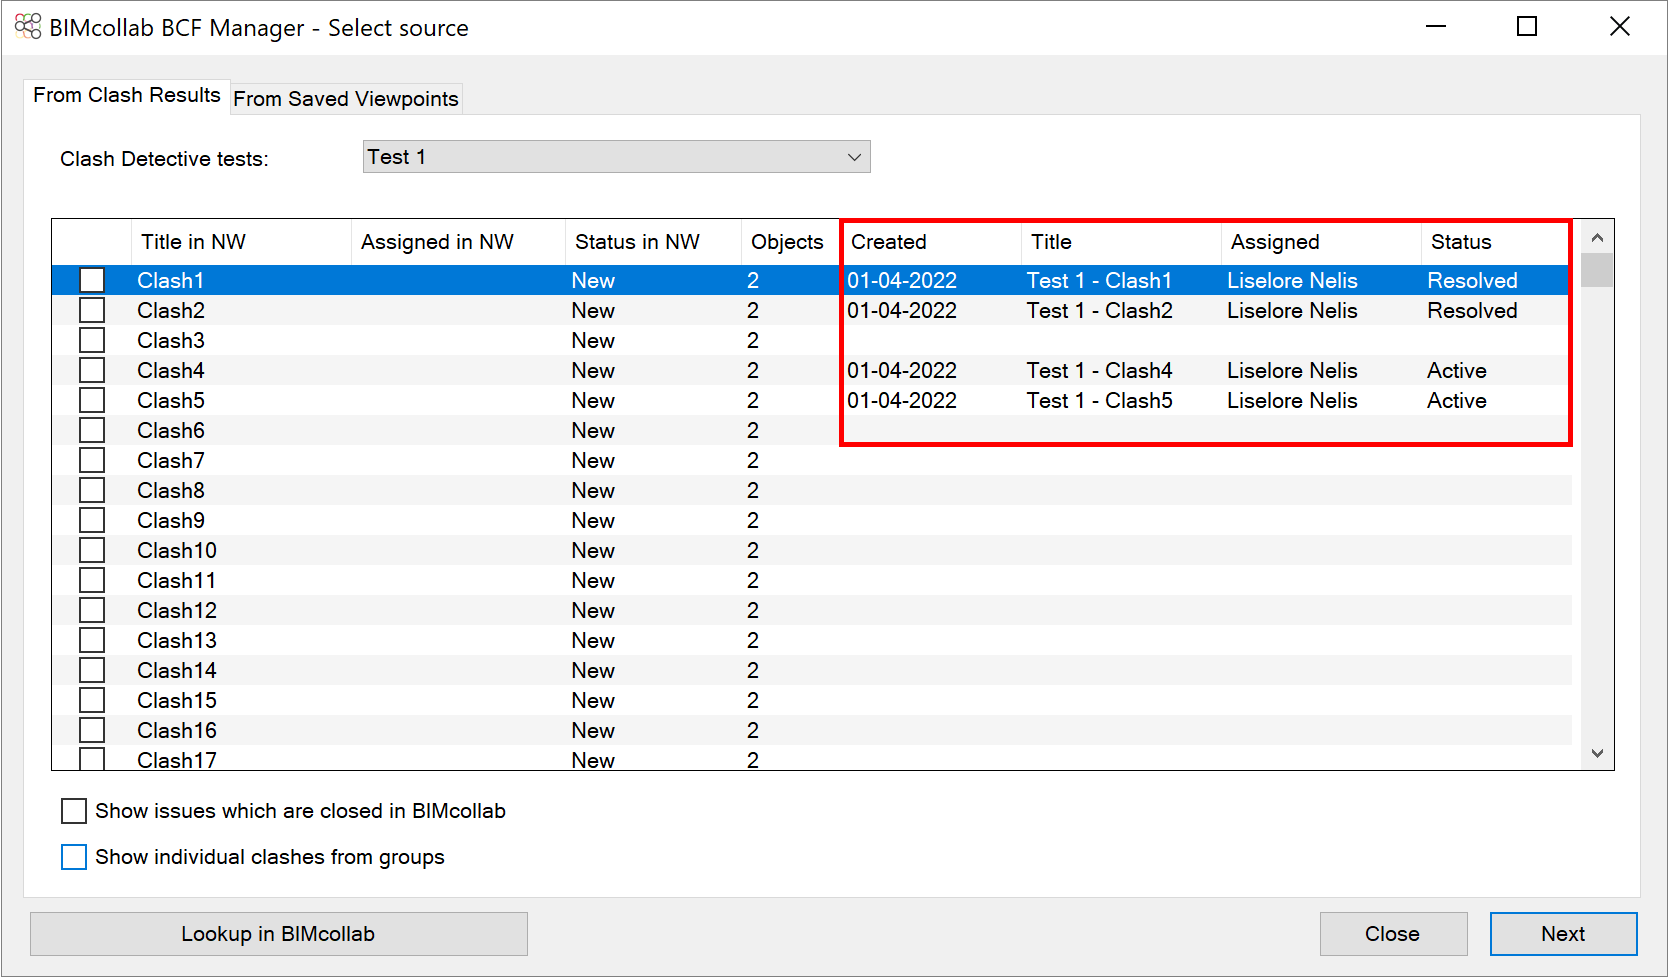1668x978 pixels.
Task: Check the Clash10 checkbox
Action: [92, 550]
